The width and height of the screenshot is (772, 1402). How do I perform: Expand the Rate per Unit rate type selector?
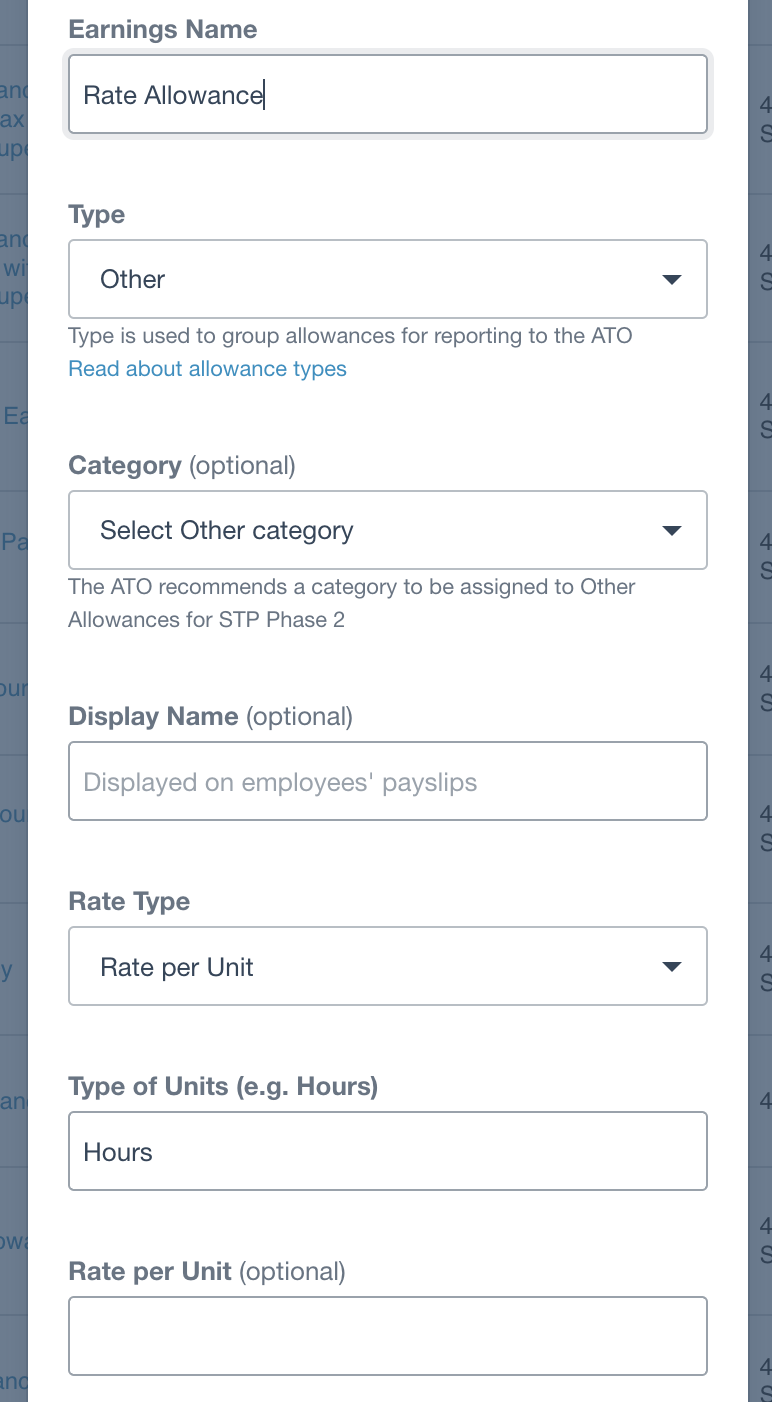coord(387,966)
